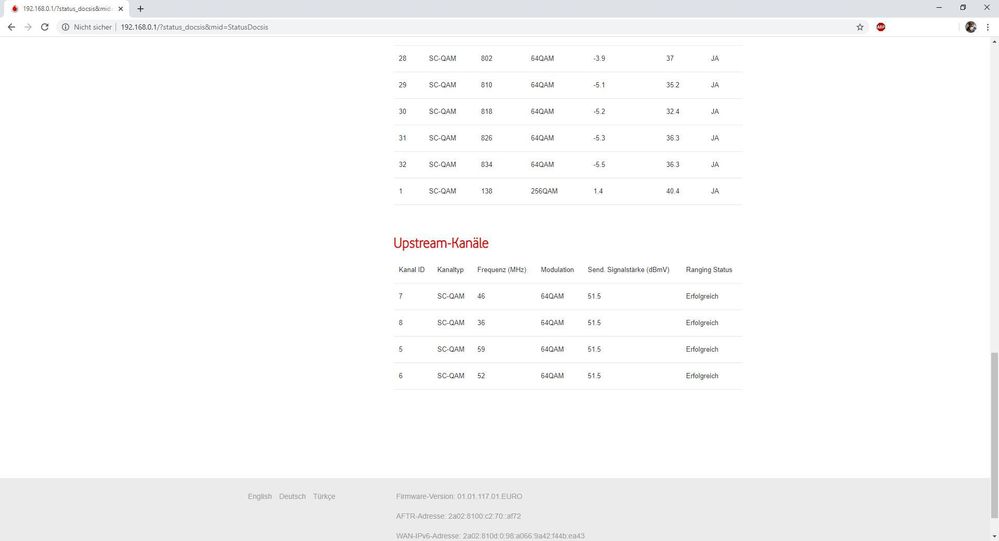Image resolution: width=999 pixels, height=541 pixels.
Task: Click upstream frequency value 59
Action: (x=481, y=349)
